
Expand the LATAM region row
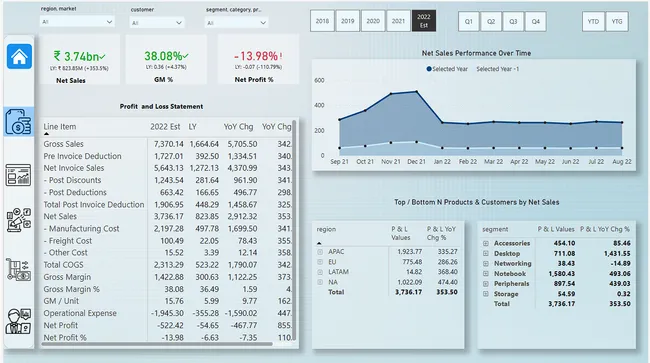320,272
